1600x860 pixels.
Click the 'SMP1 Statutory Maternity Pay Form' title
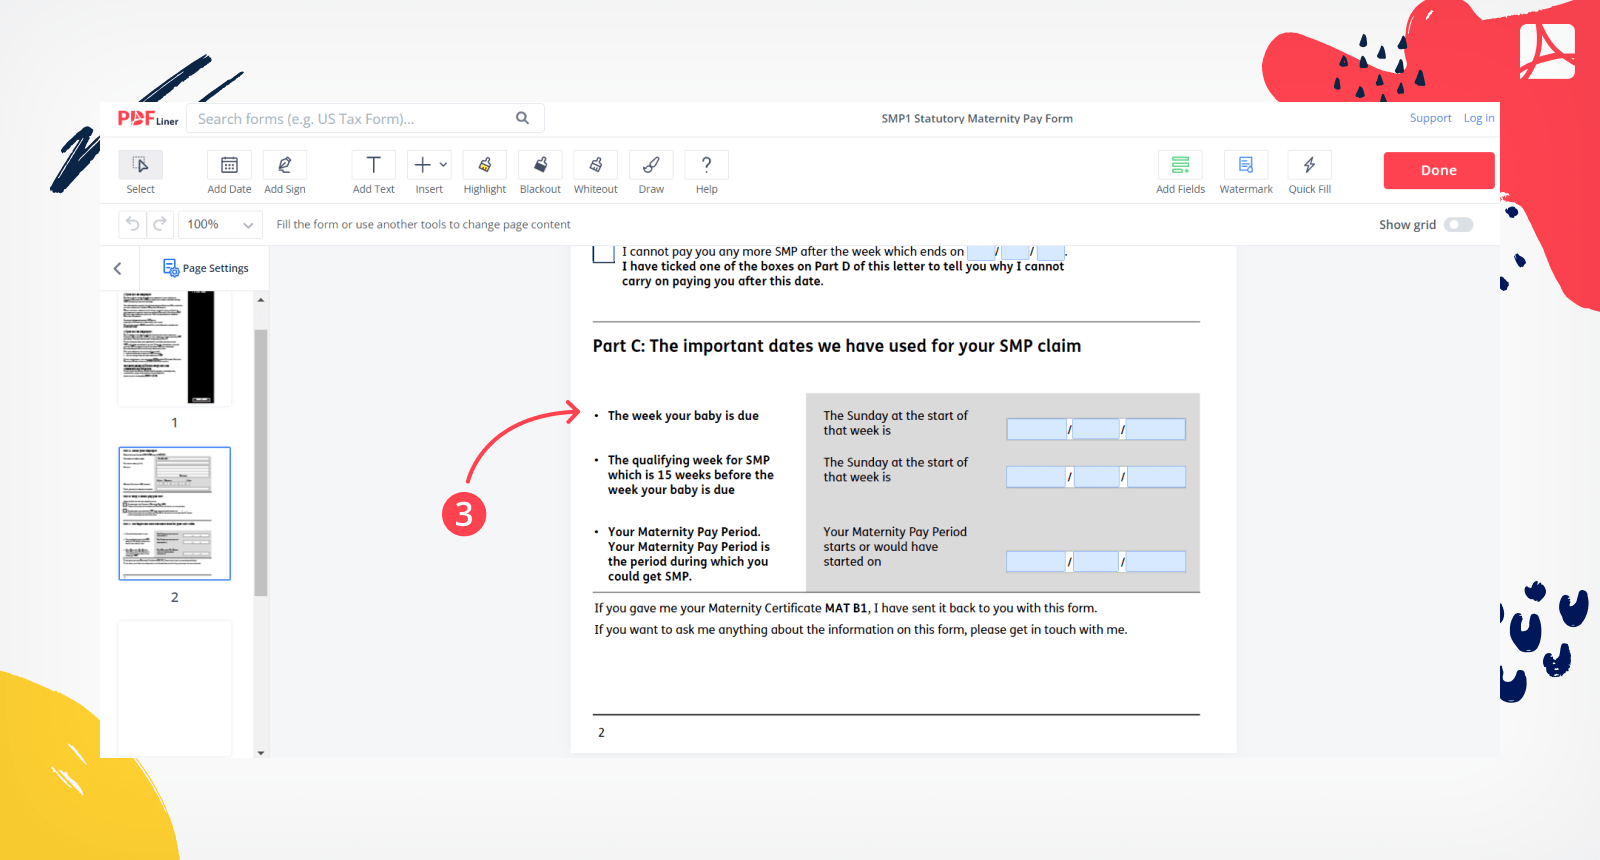(x=977, y=118)
